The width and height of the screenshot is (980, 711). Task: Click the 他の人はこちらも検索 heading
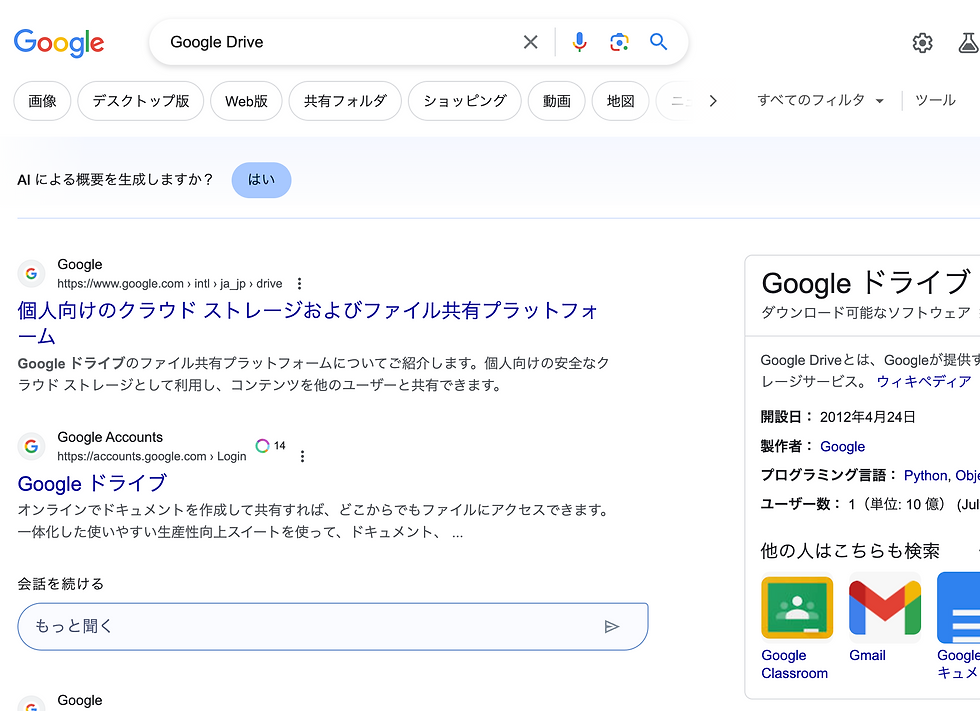(850, 550)
